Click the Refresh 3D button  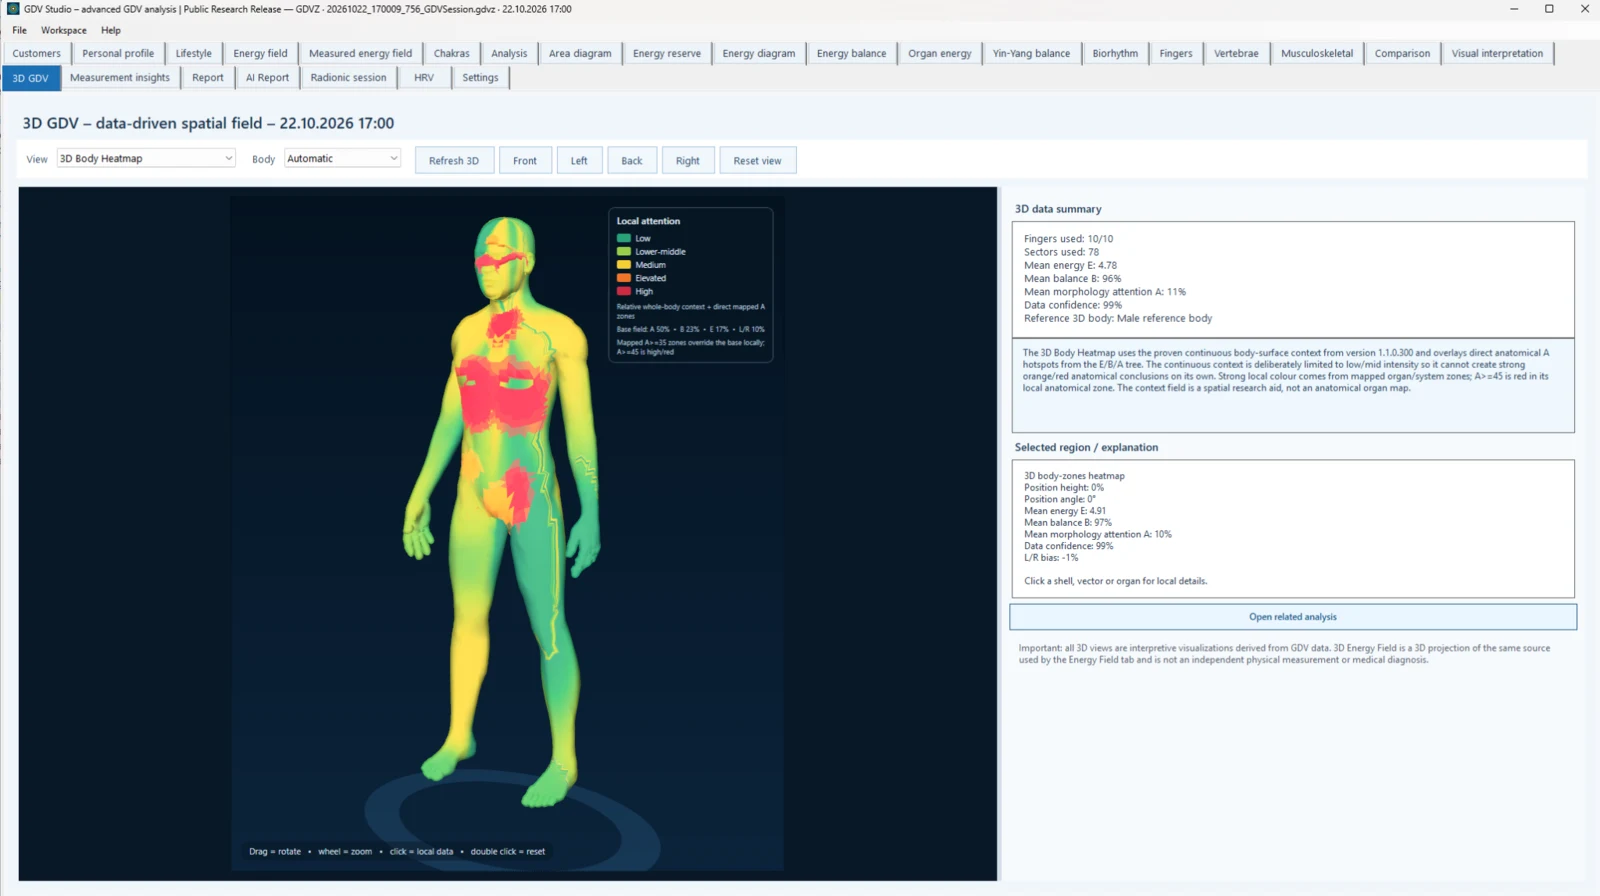coord(454,160)
